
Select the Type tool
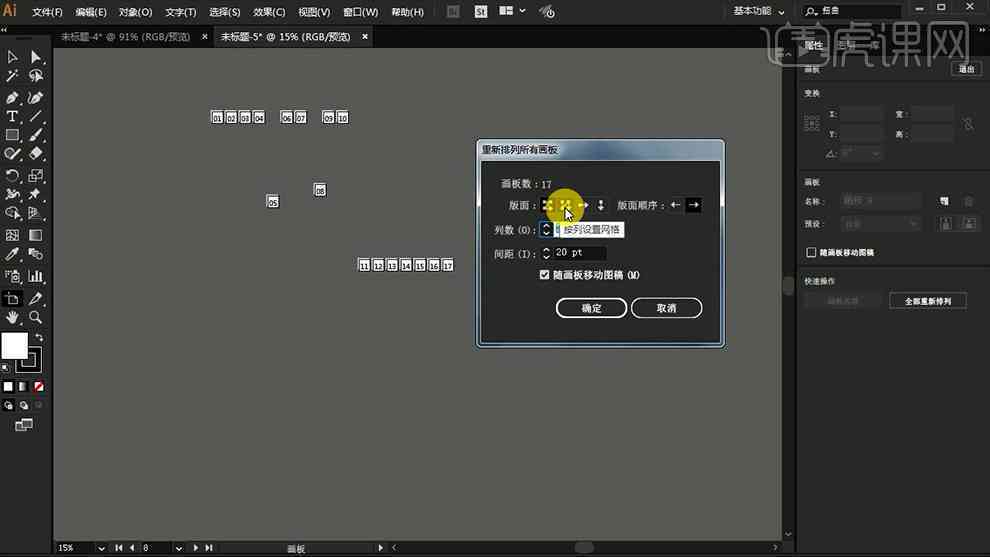12,117
